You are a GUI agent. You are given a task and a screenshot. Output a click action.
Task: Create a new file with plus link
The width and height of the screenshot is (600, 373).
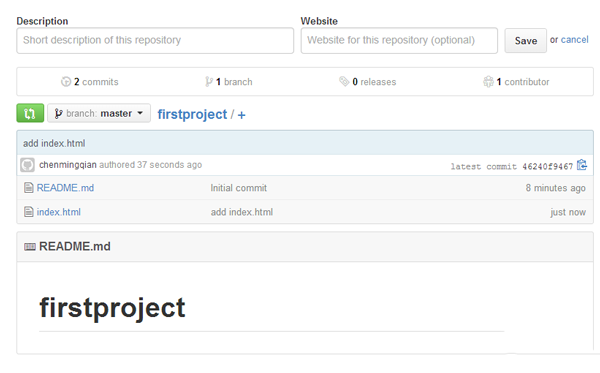click(x=241, y=115)
